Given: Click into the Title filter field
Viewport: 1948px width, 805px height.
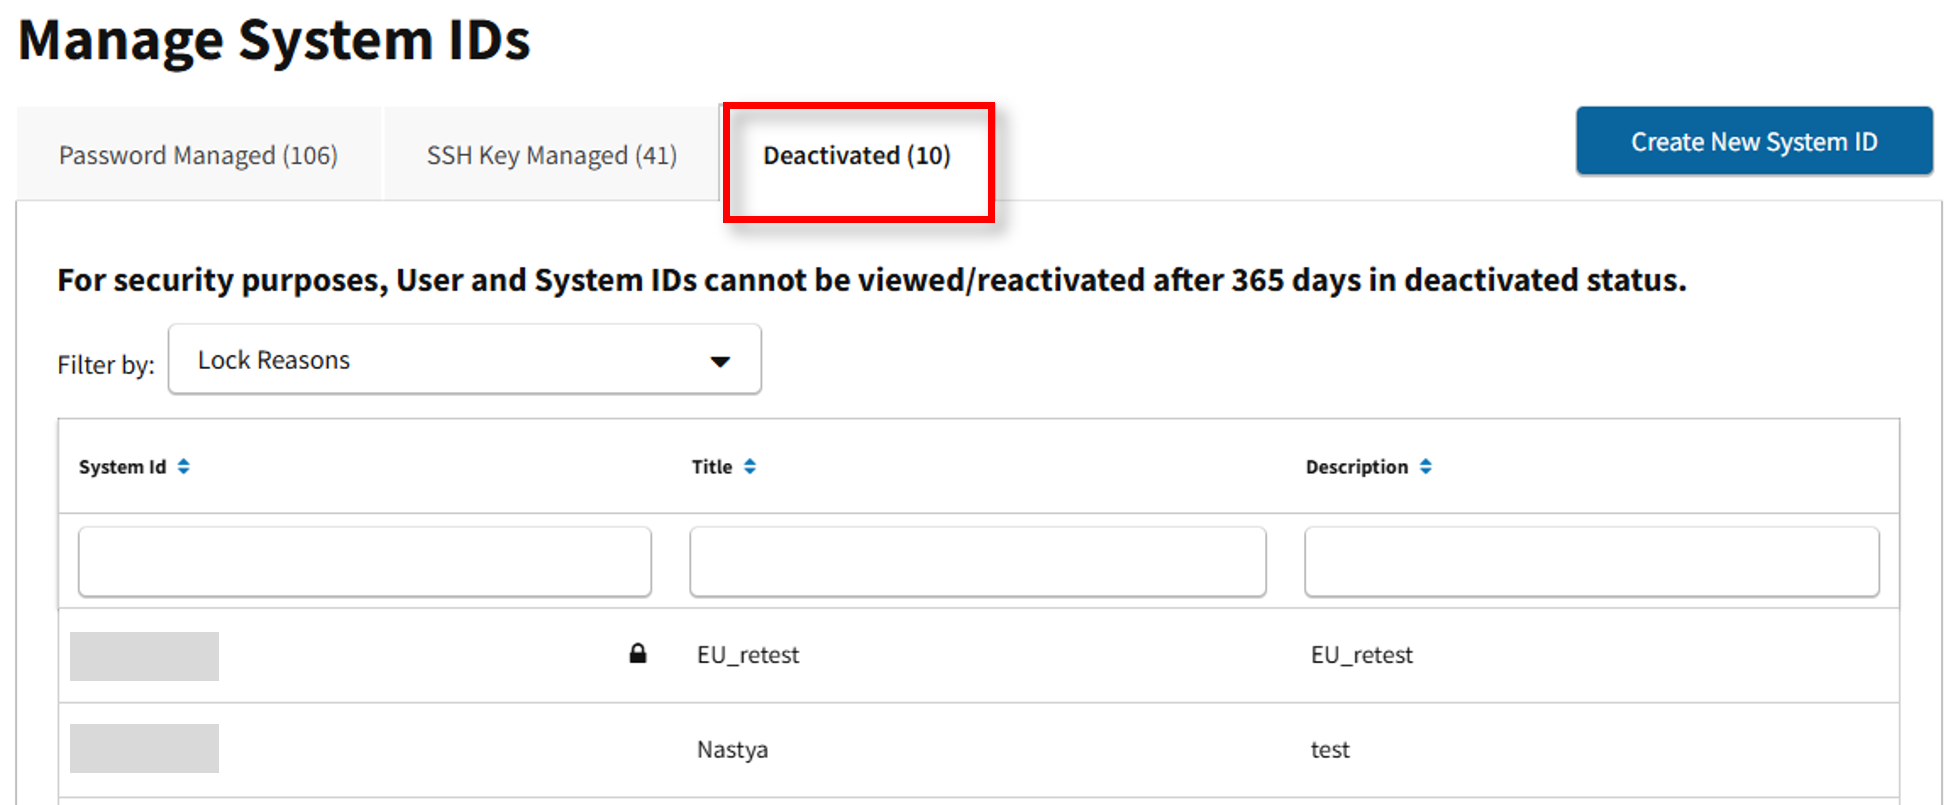Looking at the screenshot, I should [x=977, y=562].
